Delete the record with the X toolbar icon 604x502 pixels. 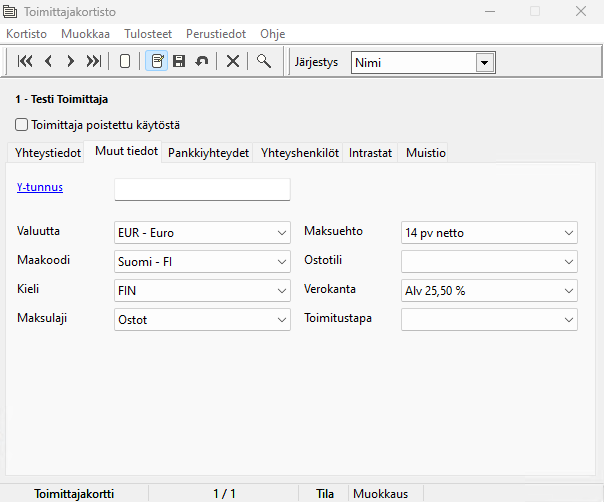tap(233, 61)
